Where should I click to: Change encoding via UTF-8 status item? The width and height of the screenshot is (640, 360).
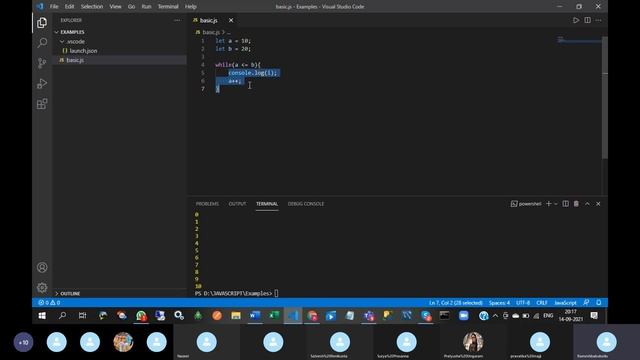523,302
